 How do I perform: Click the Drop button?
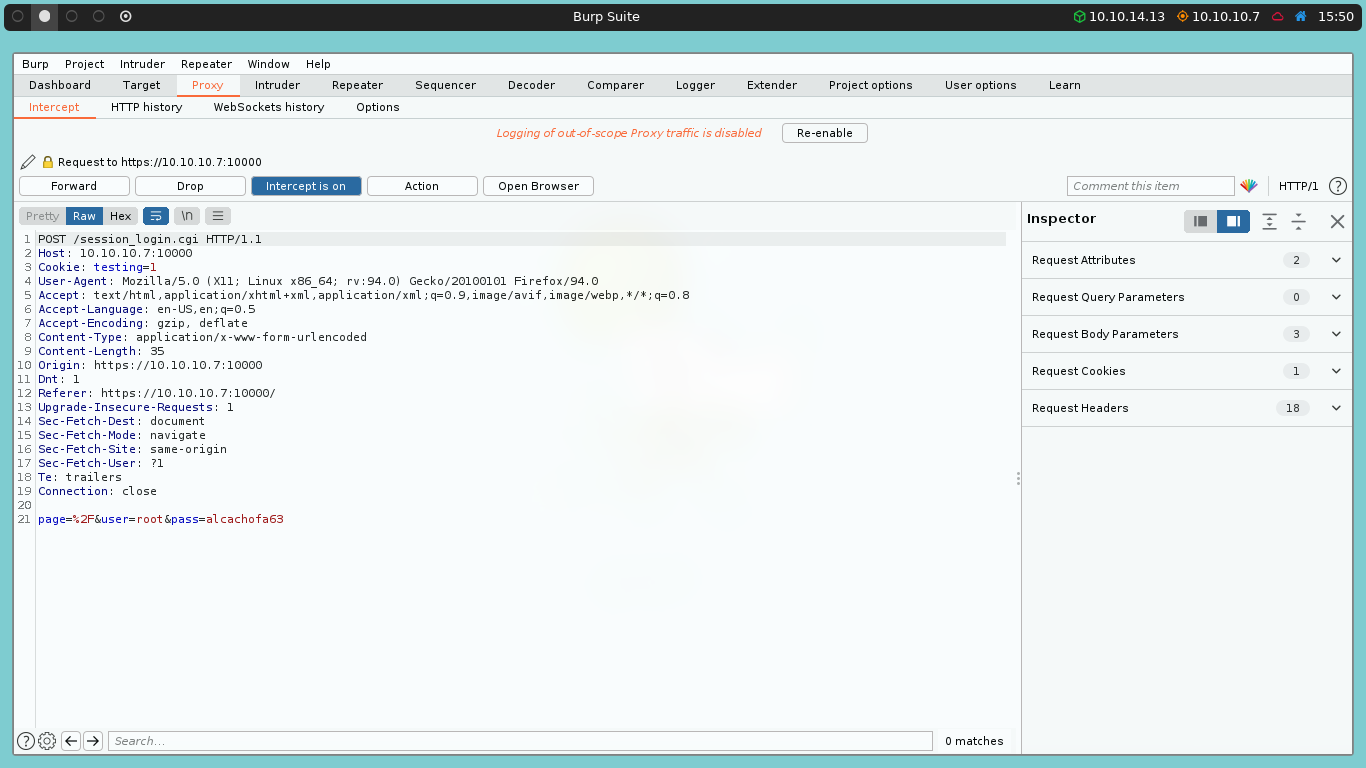(x=190, y=186)
